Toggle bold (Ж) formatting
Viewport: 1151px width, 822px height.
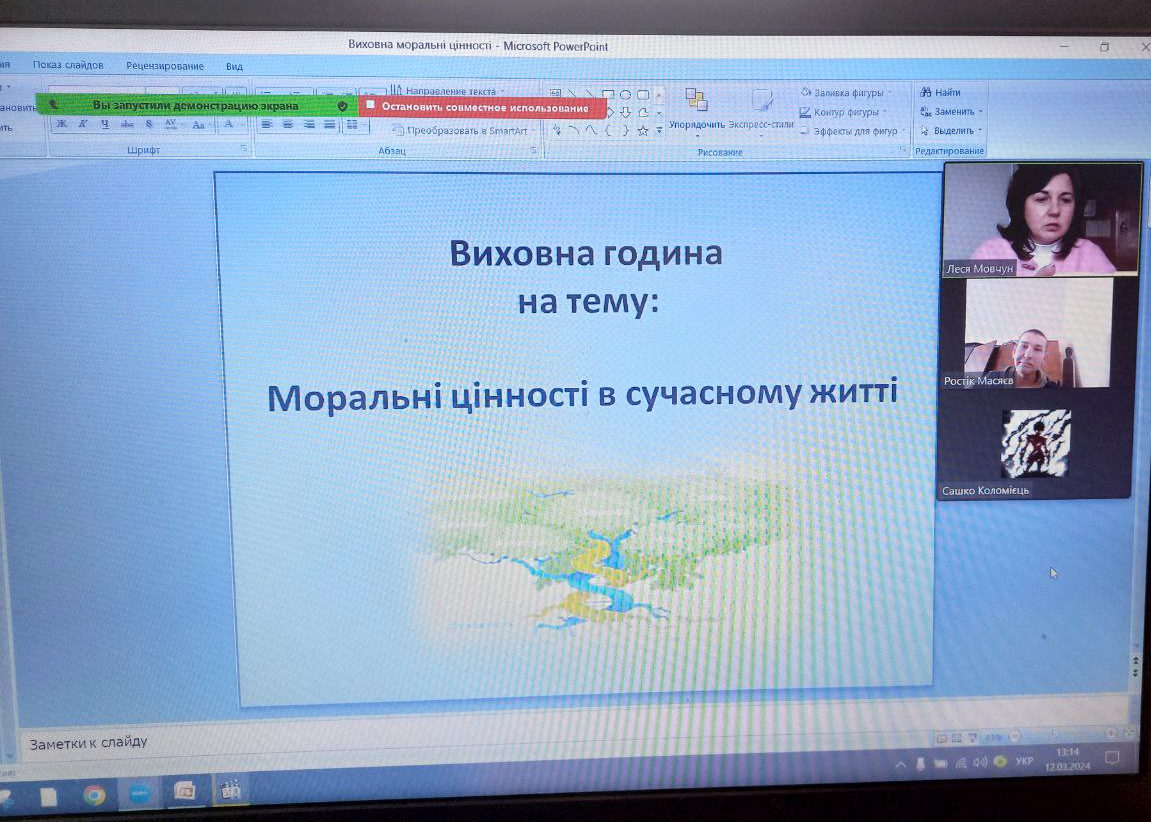click(x=62, y=124)
